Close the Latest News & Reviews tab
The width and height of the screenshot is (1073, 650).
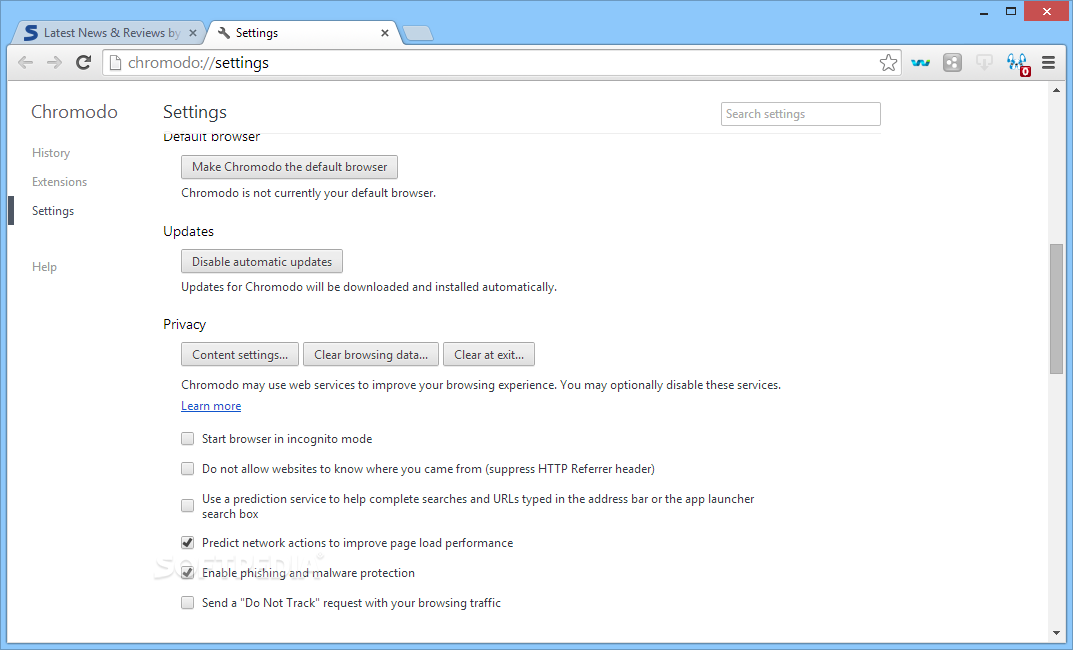pos(193,33)
